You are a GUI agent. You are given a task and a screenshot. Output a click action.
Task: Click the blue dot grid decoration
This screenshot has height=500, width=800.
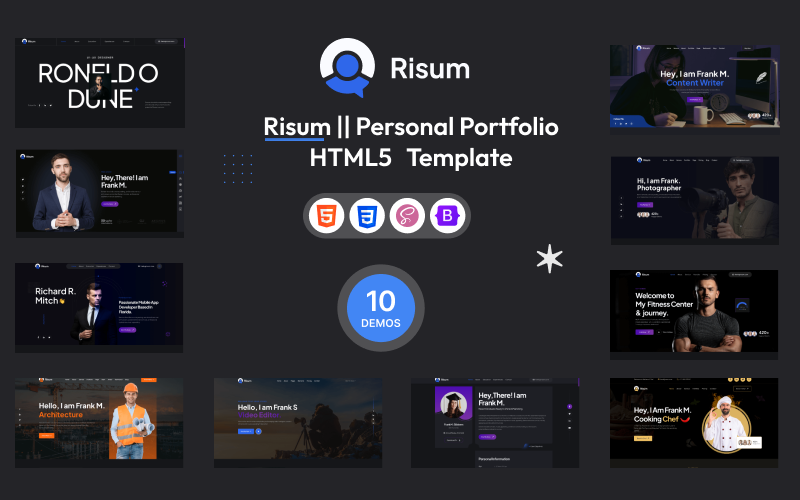click(237, 169)
